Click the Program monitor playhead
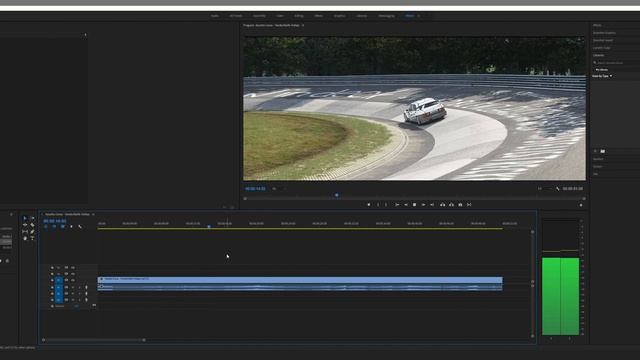Screen dimensions: 640x360 pos(337,195)
